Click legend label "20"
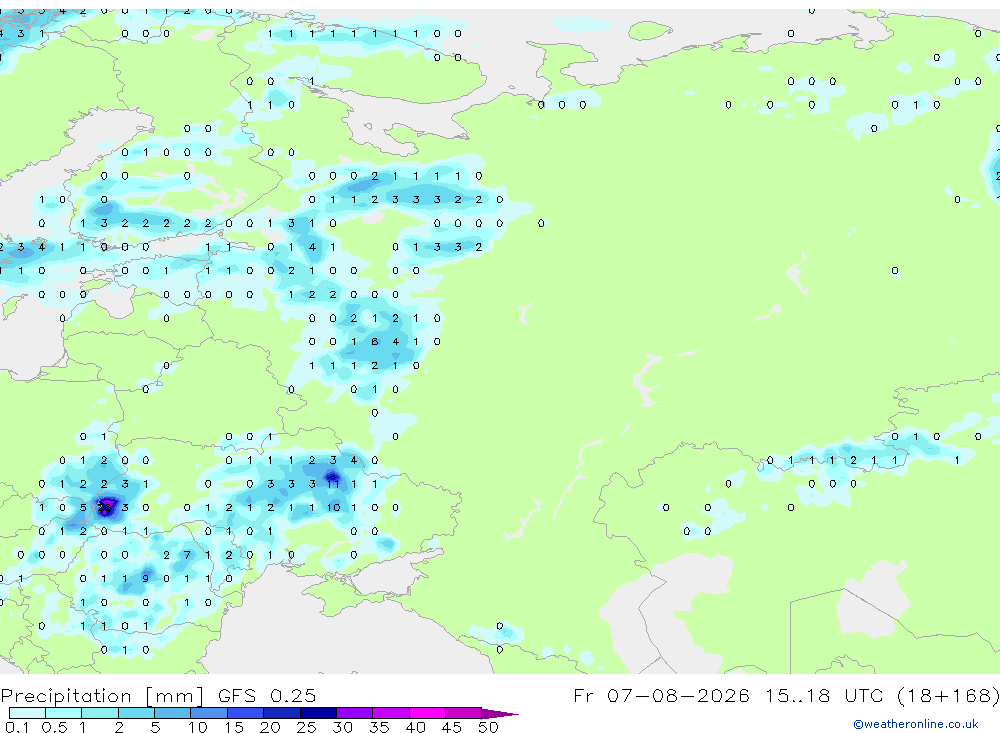1000x733 pixels. coord(270,727)
